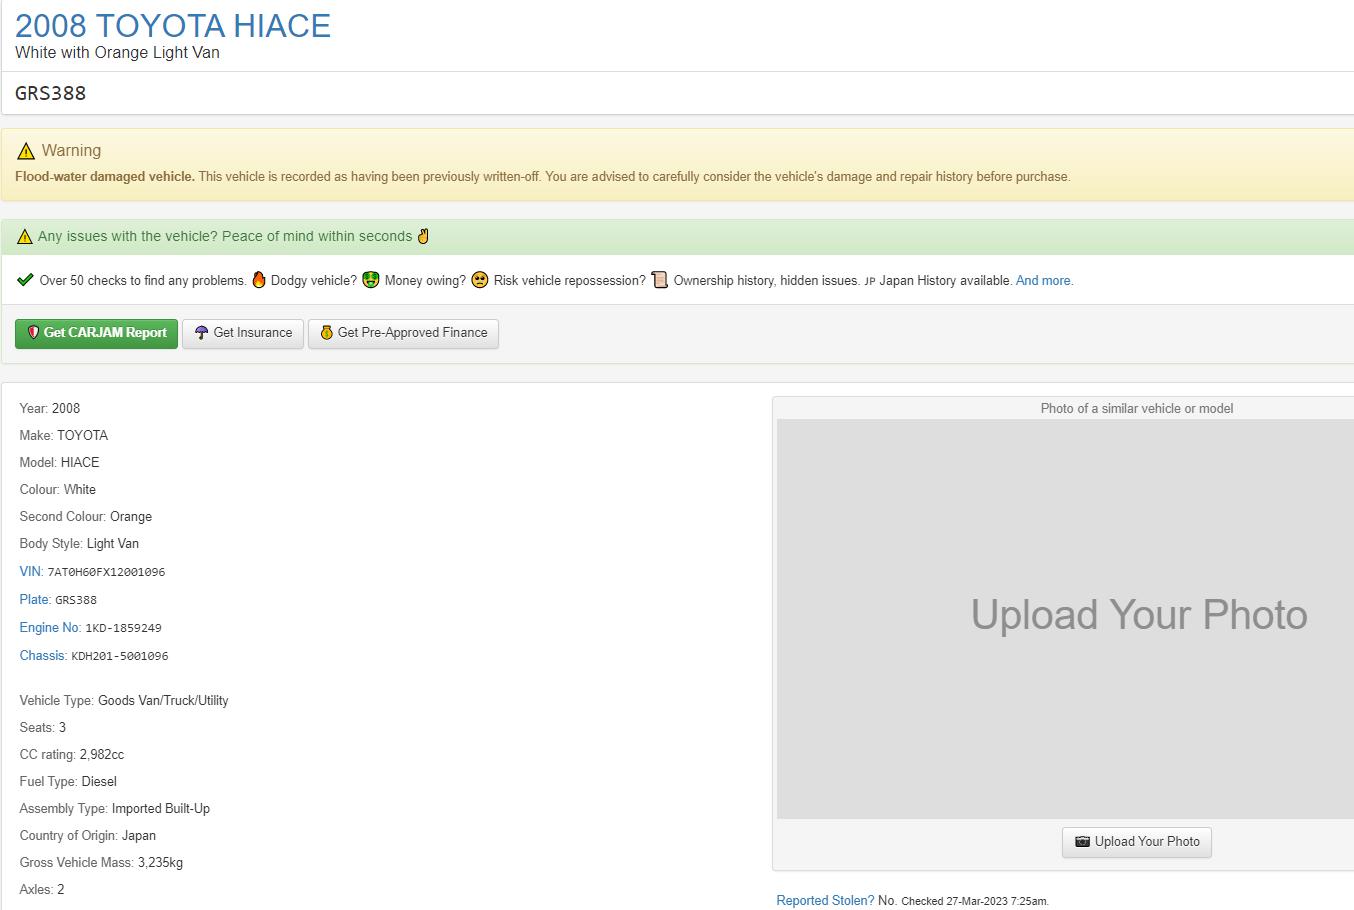The height and width of the screenshot is (910, 1354).
Task: Click the Get Insurance button
Action: tap(243, 333)
